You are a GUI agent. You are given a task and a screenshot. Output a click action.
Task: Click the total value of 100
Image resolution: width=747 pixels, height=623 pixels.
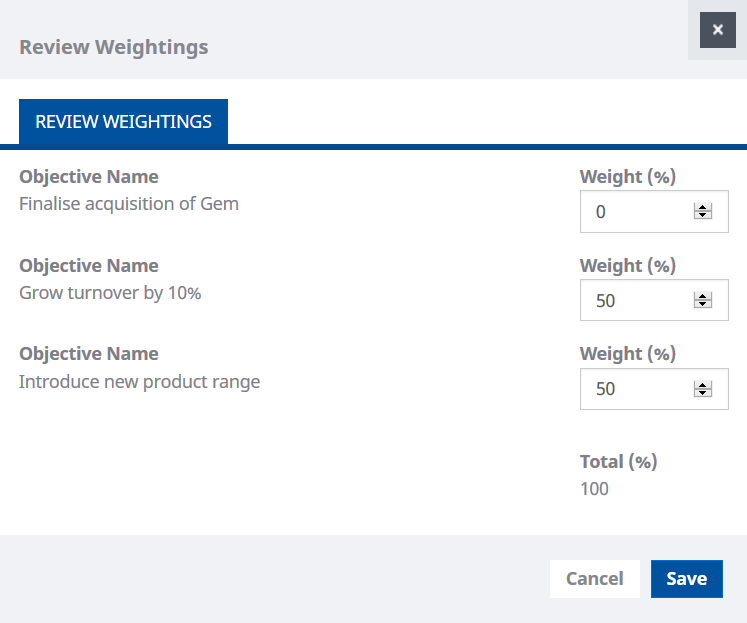click(594, 489)
